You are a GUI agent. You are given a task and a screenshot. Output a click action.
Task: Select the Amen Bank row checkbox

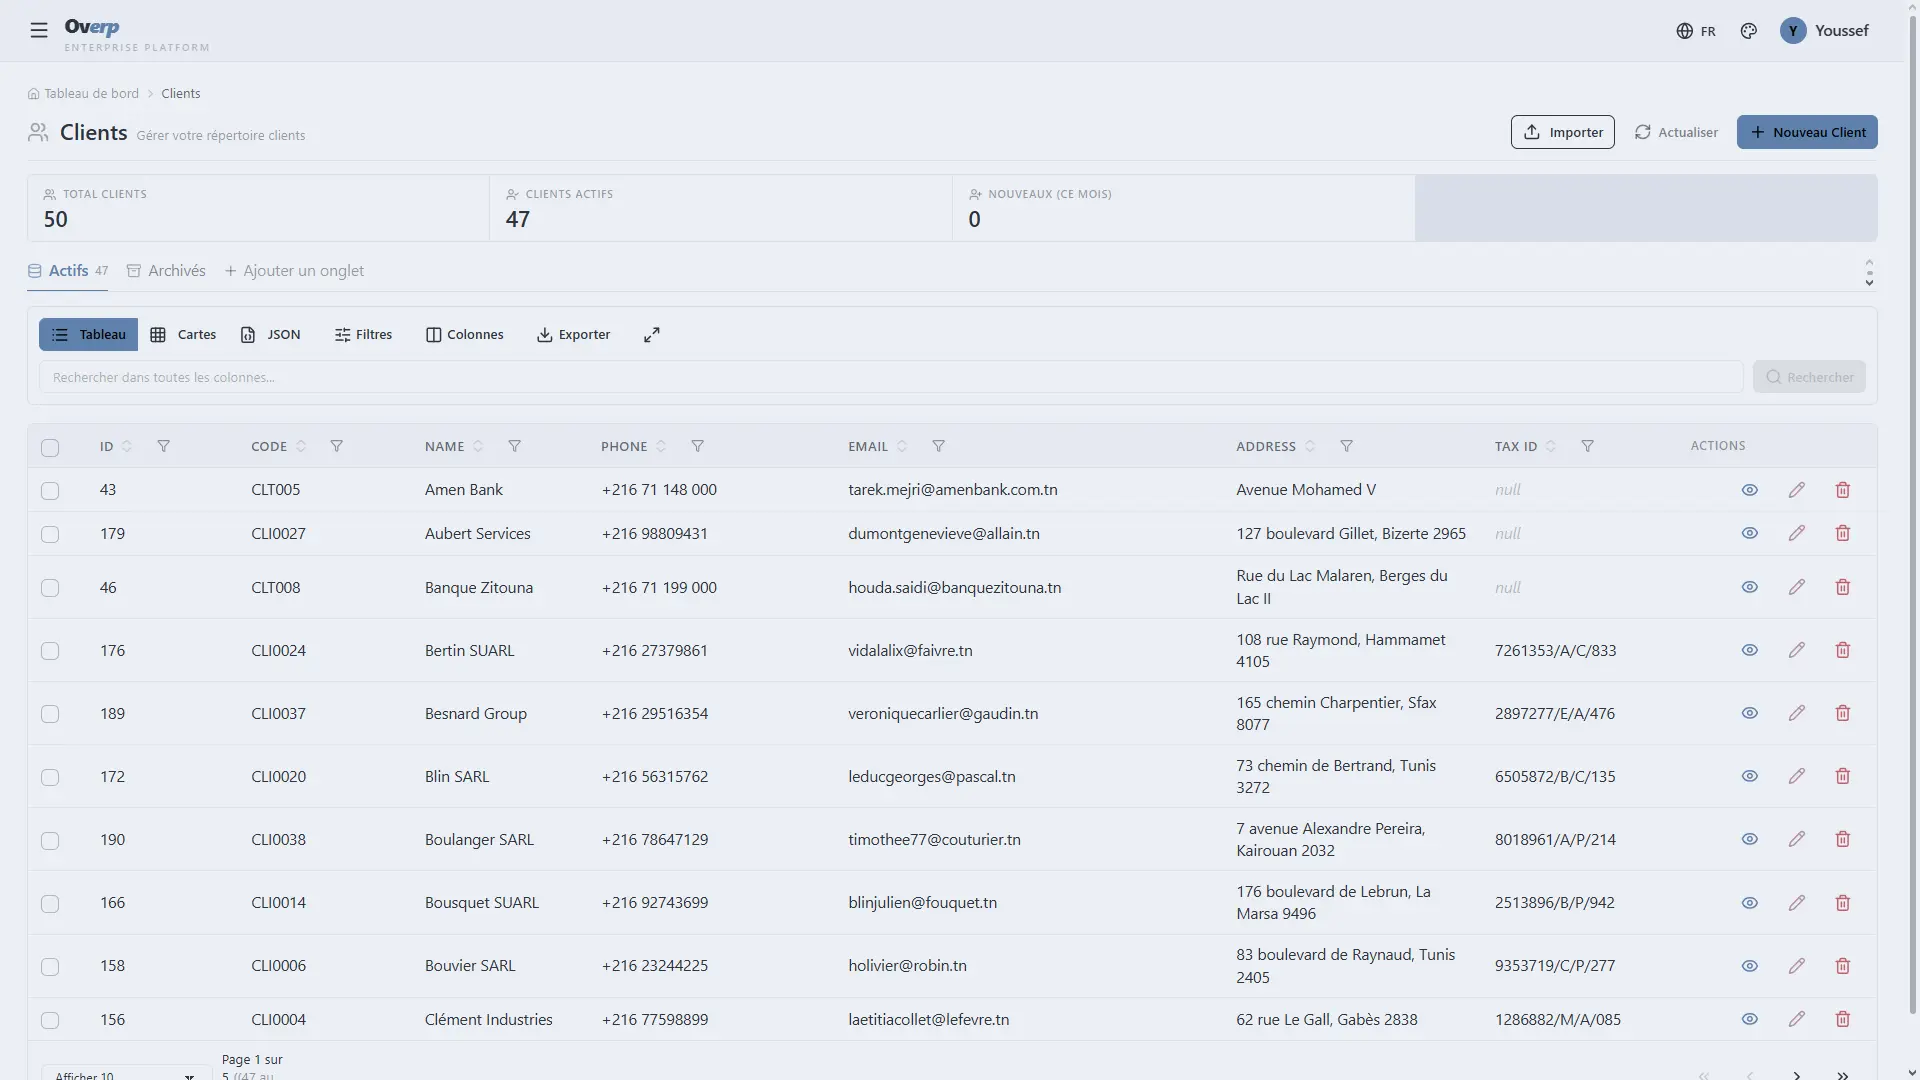pos(50,491)
